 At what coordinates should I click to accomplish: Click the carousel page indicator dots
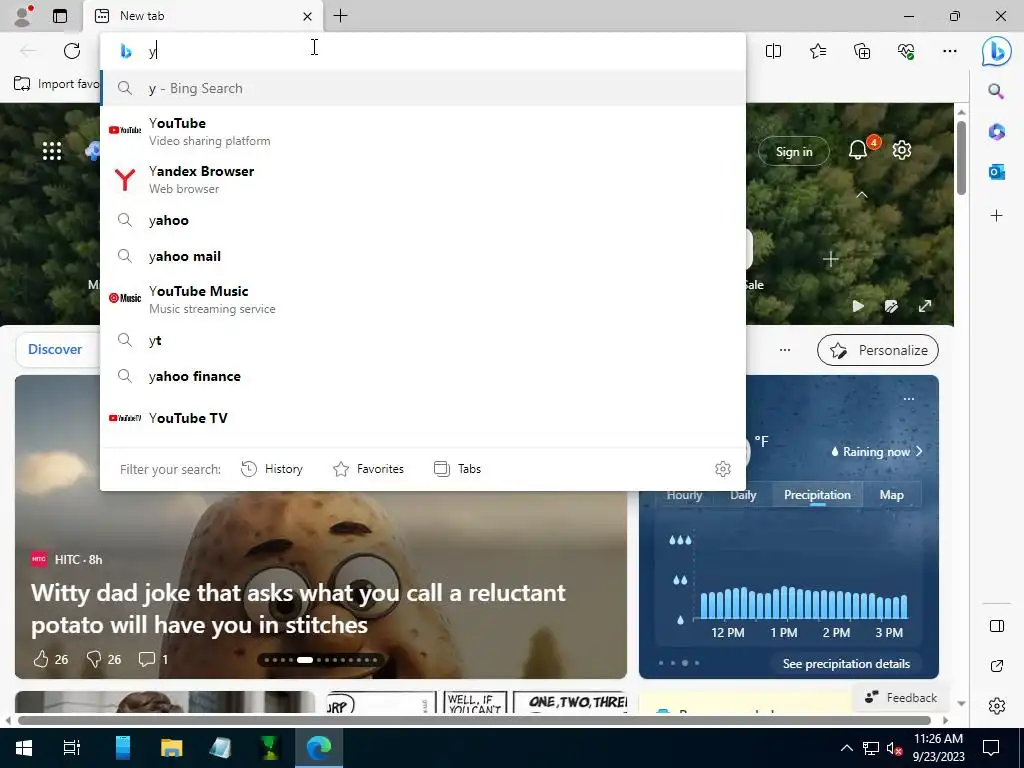pyautogui.click(x=321, y=660)
